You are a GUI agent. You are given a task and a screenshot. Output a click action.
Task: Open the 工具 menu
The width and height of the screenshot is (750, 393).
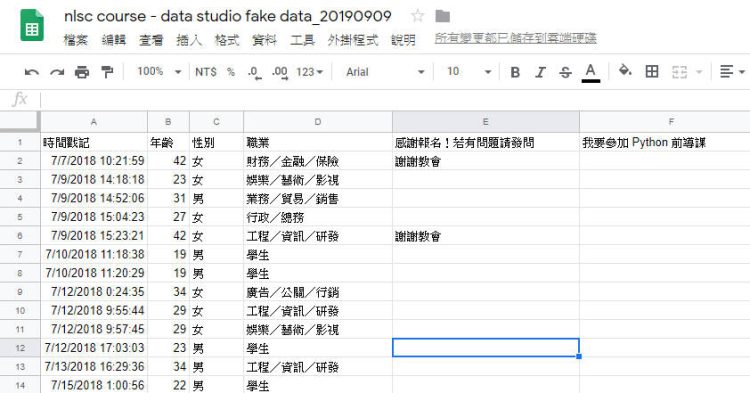coord(302,40)
